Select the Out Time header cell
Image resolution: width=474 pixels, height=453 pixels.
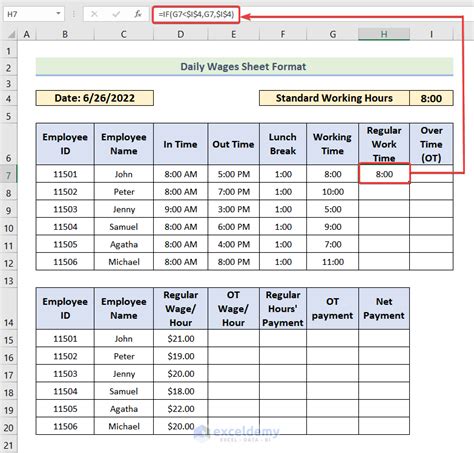pyautogui.click(x=233, y=144)
